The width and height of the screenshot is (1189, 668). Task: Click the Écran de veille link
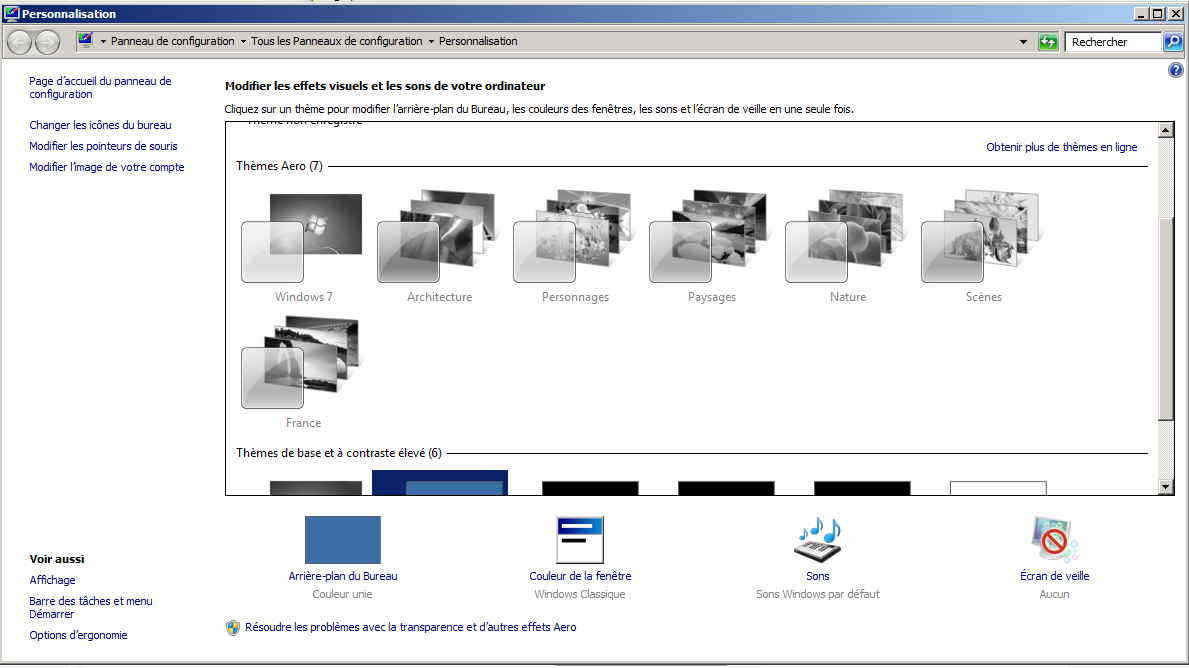pos(1055,576)
